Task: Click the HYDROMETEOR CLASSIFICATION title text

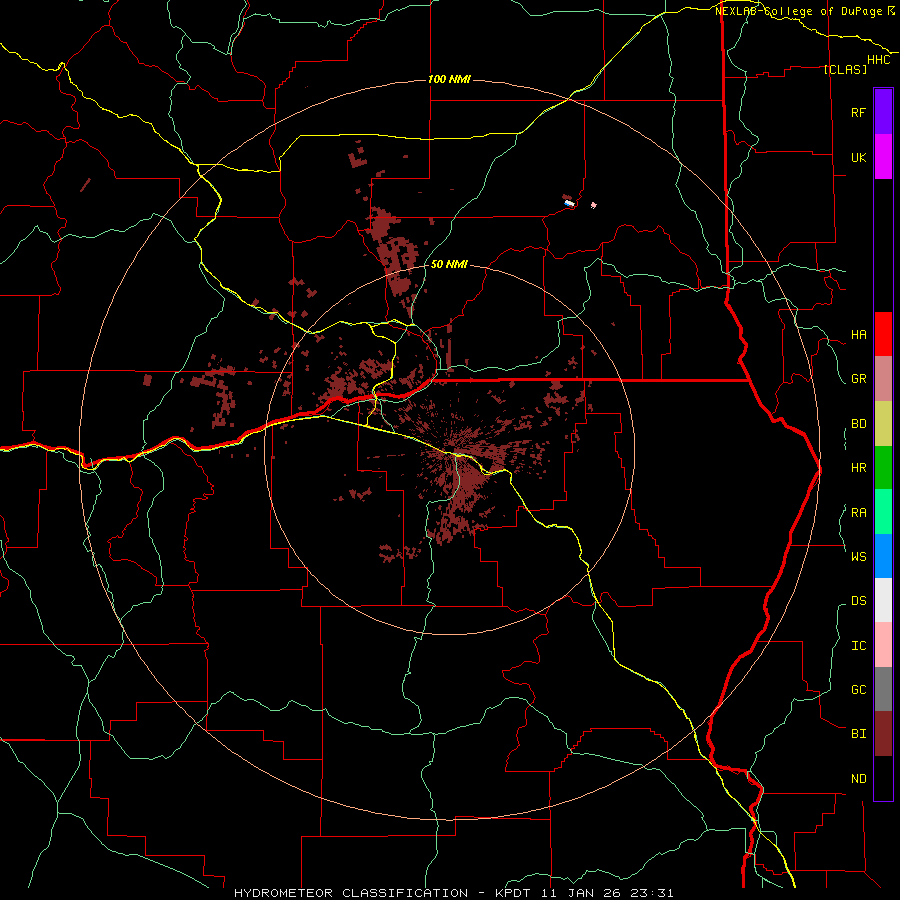Action: coord(351,893)
